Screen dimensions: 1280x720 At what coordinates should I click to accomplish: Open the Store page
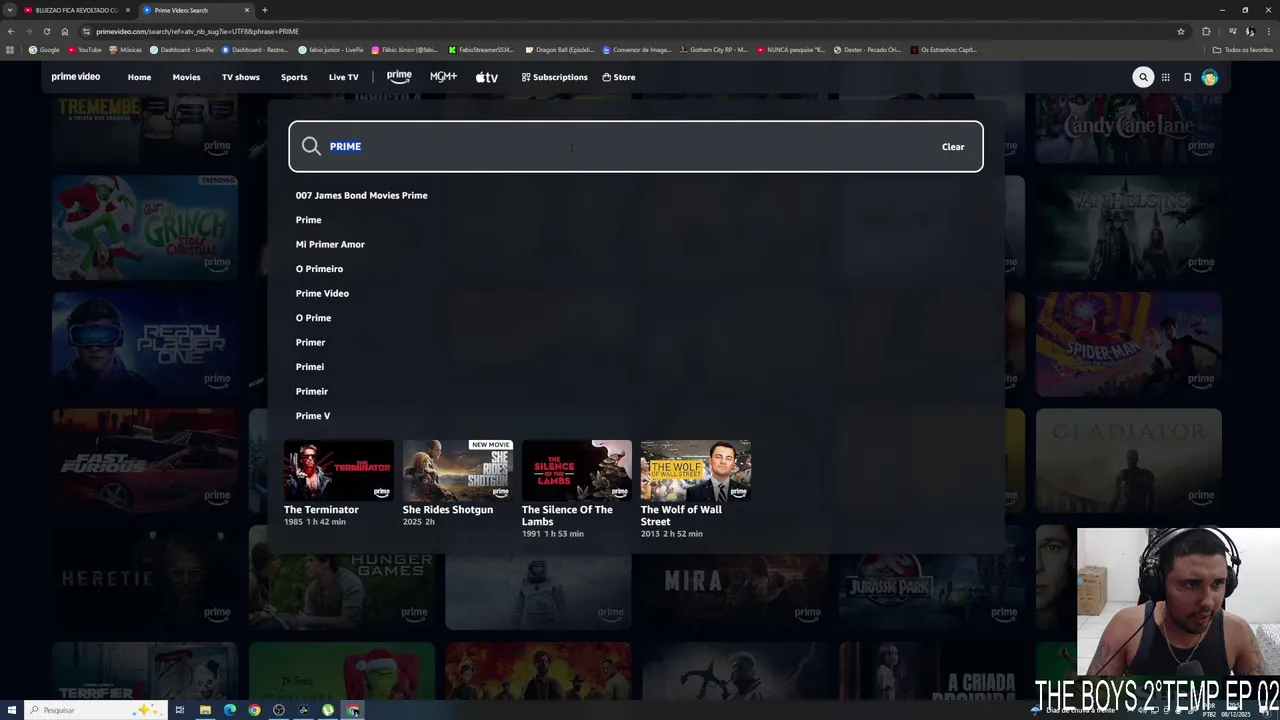tap(619, 77)
